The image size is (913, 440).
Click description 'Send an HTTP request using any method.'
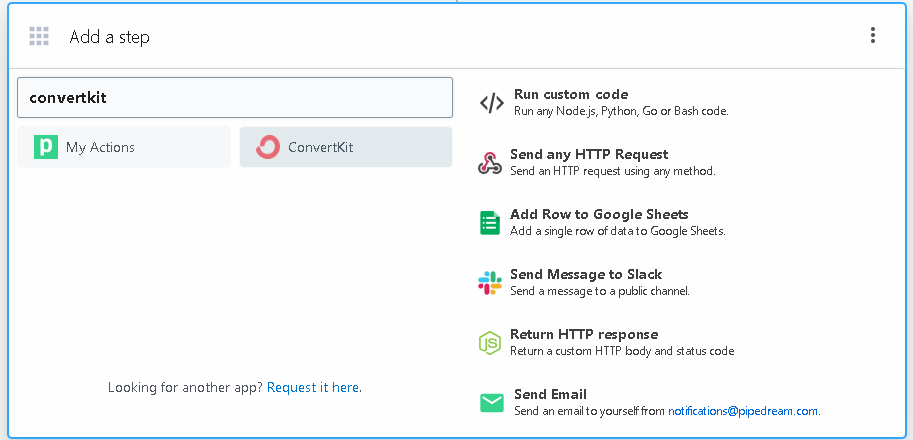click(x=613, y=171)
